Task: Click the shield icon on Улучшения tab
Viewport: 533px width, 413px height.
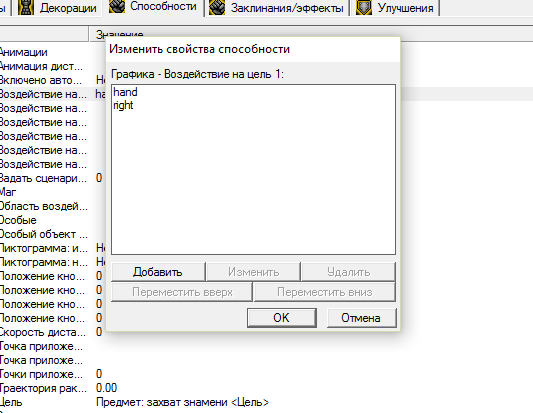Action: coord(364,7)
